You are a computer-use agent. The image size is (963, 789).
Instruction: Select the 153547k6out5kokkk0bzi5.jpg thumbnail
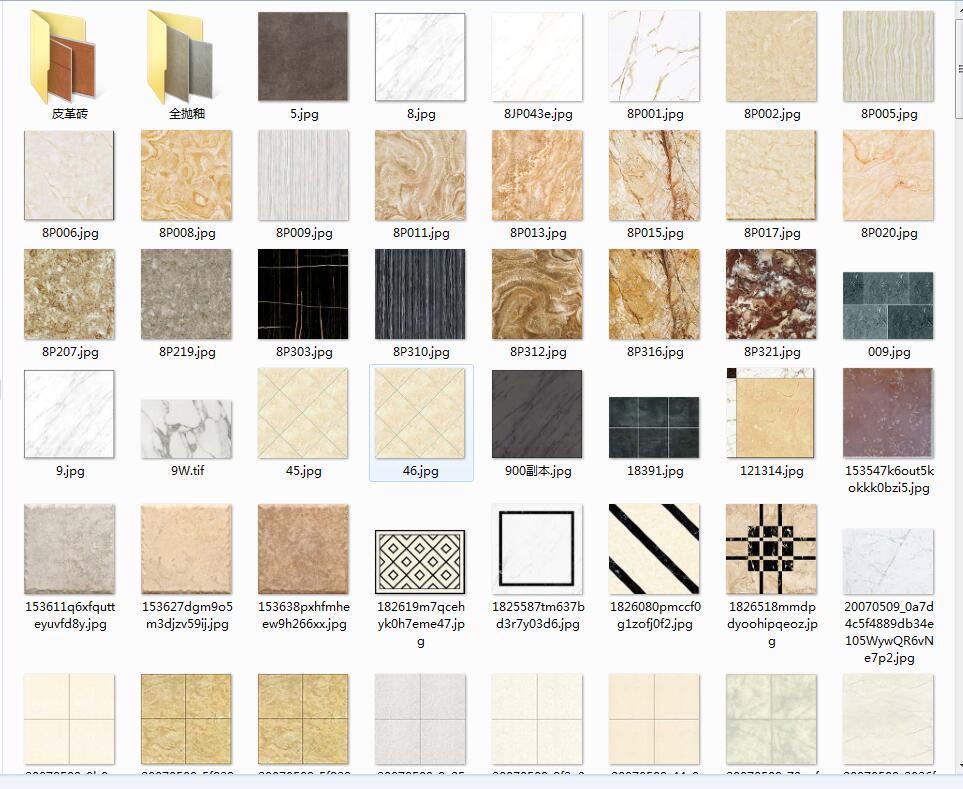[x=888, y=413]
